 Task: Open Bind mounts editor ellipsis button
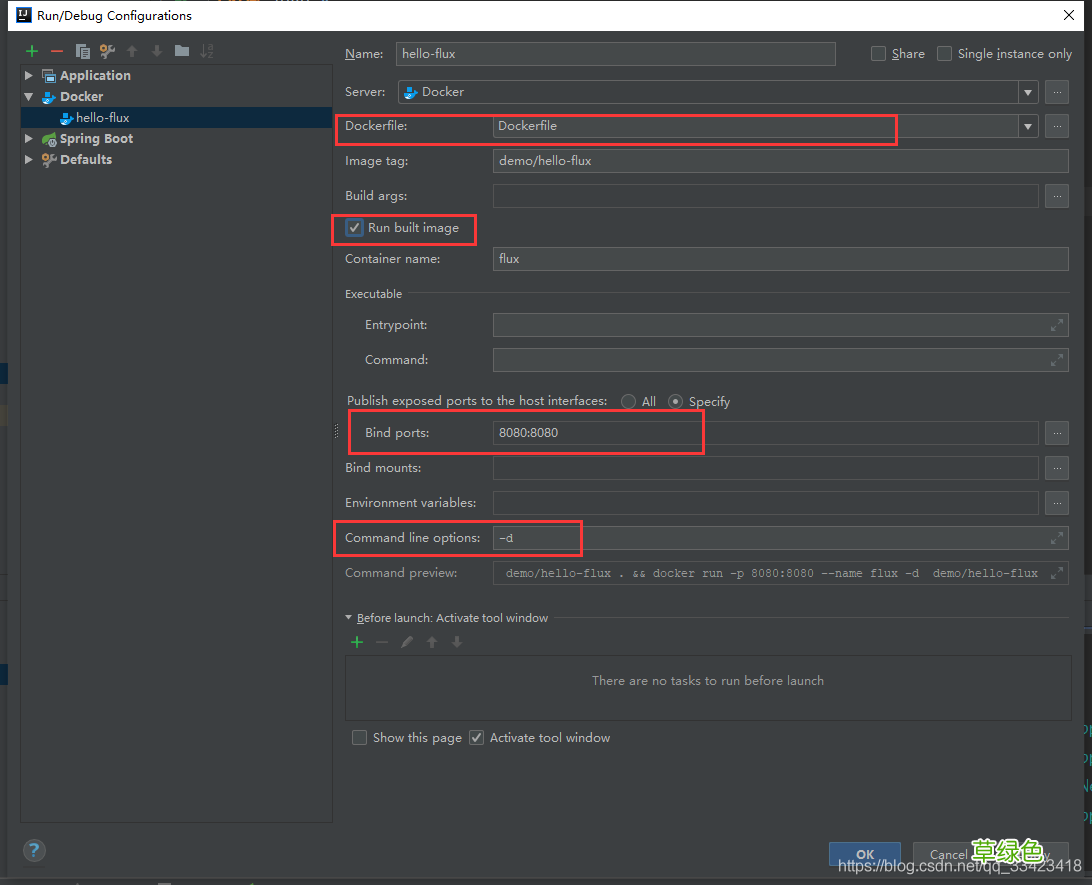click(x=1057, y=468)
